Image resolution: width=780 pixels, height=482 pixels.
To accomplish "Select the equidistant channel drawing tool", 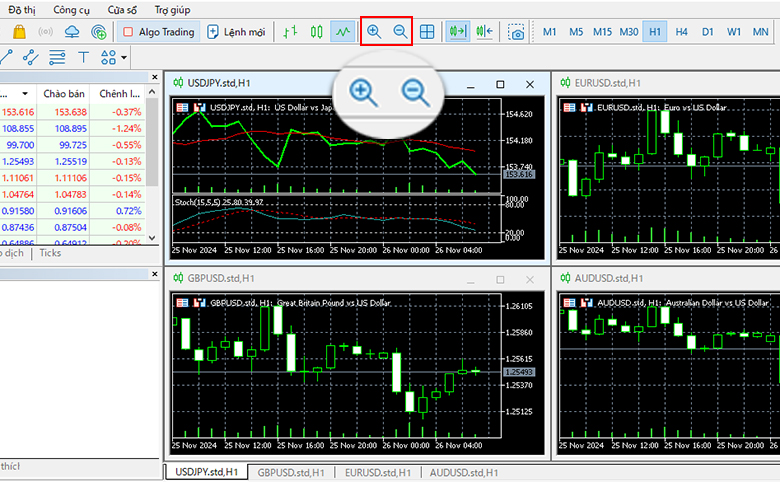I will tap(31, 58).
